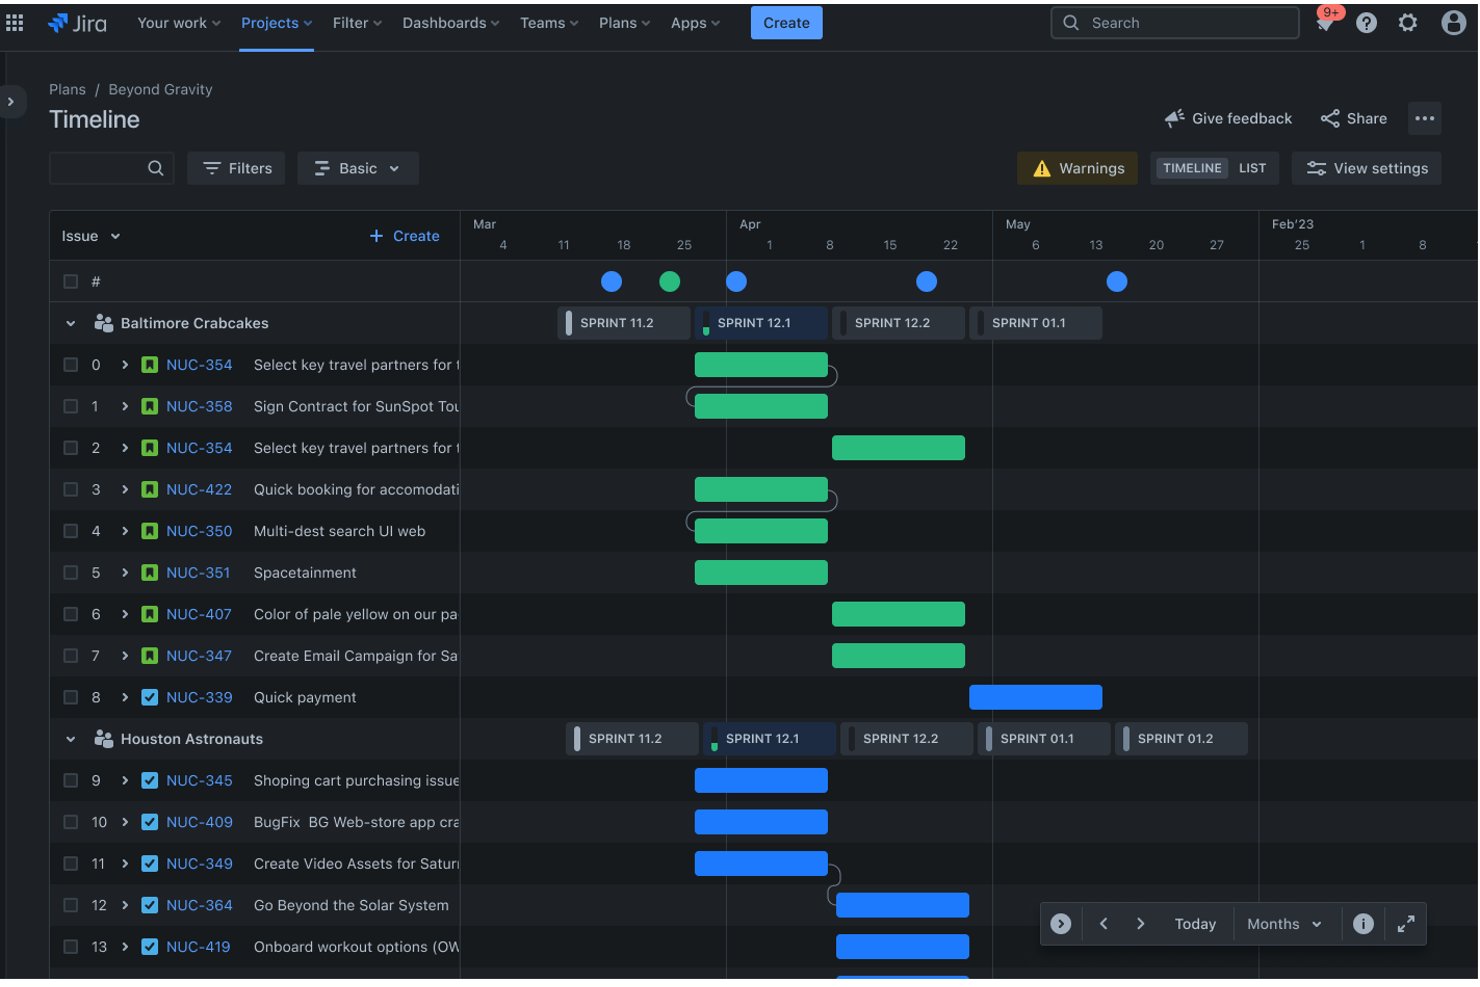This screenshot has height=987, width=1480.
Task: Click the Houston Astronauts team icon
Action: pyautogui.click(x=103, y=739)
